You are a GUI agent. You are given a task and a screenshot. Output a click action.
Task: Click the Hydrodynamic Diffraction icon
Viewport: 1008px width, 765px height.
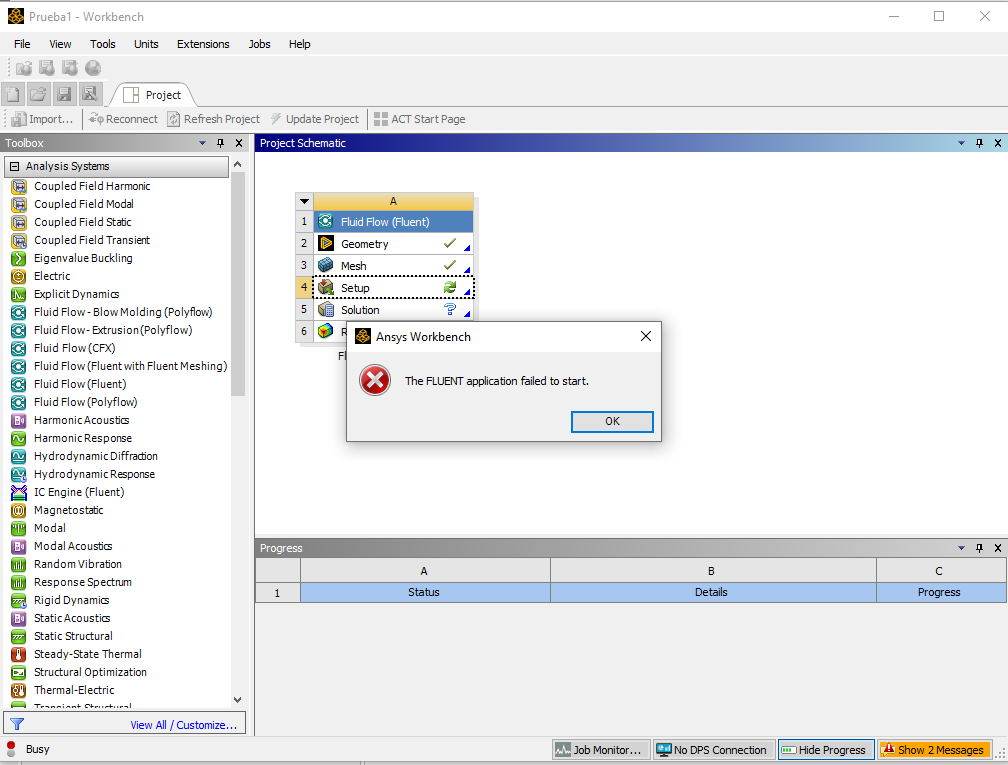pyautogui.click(x=19, y=456)
